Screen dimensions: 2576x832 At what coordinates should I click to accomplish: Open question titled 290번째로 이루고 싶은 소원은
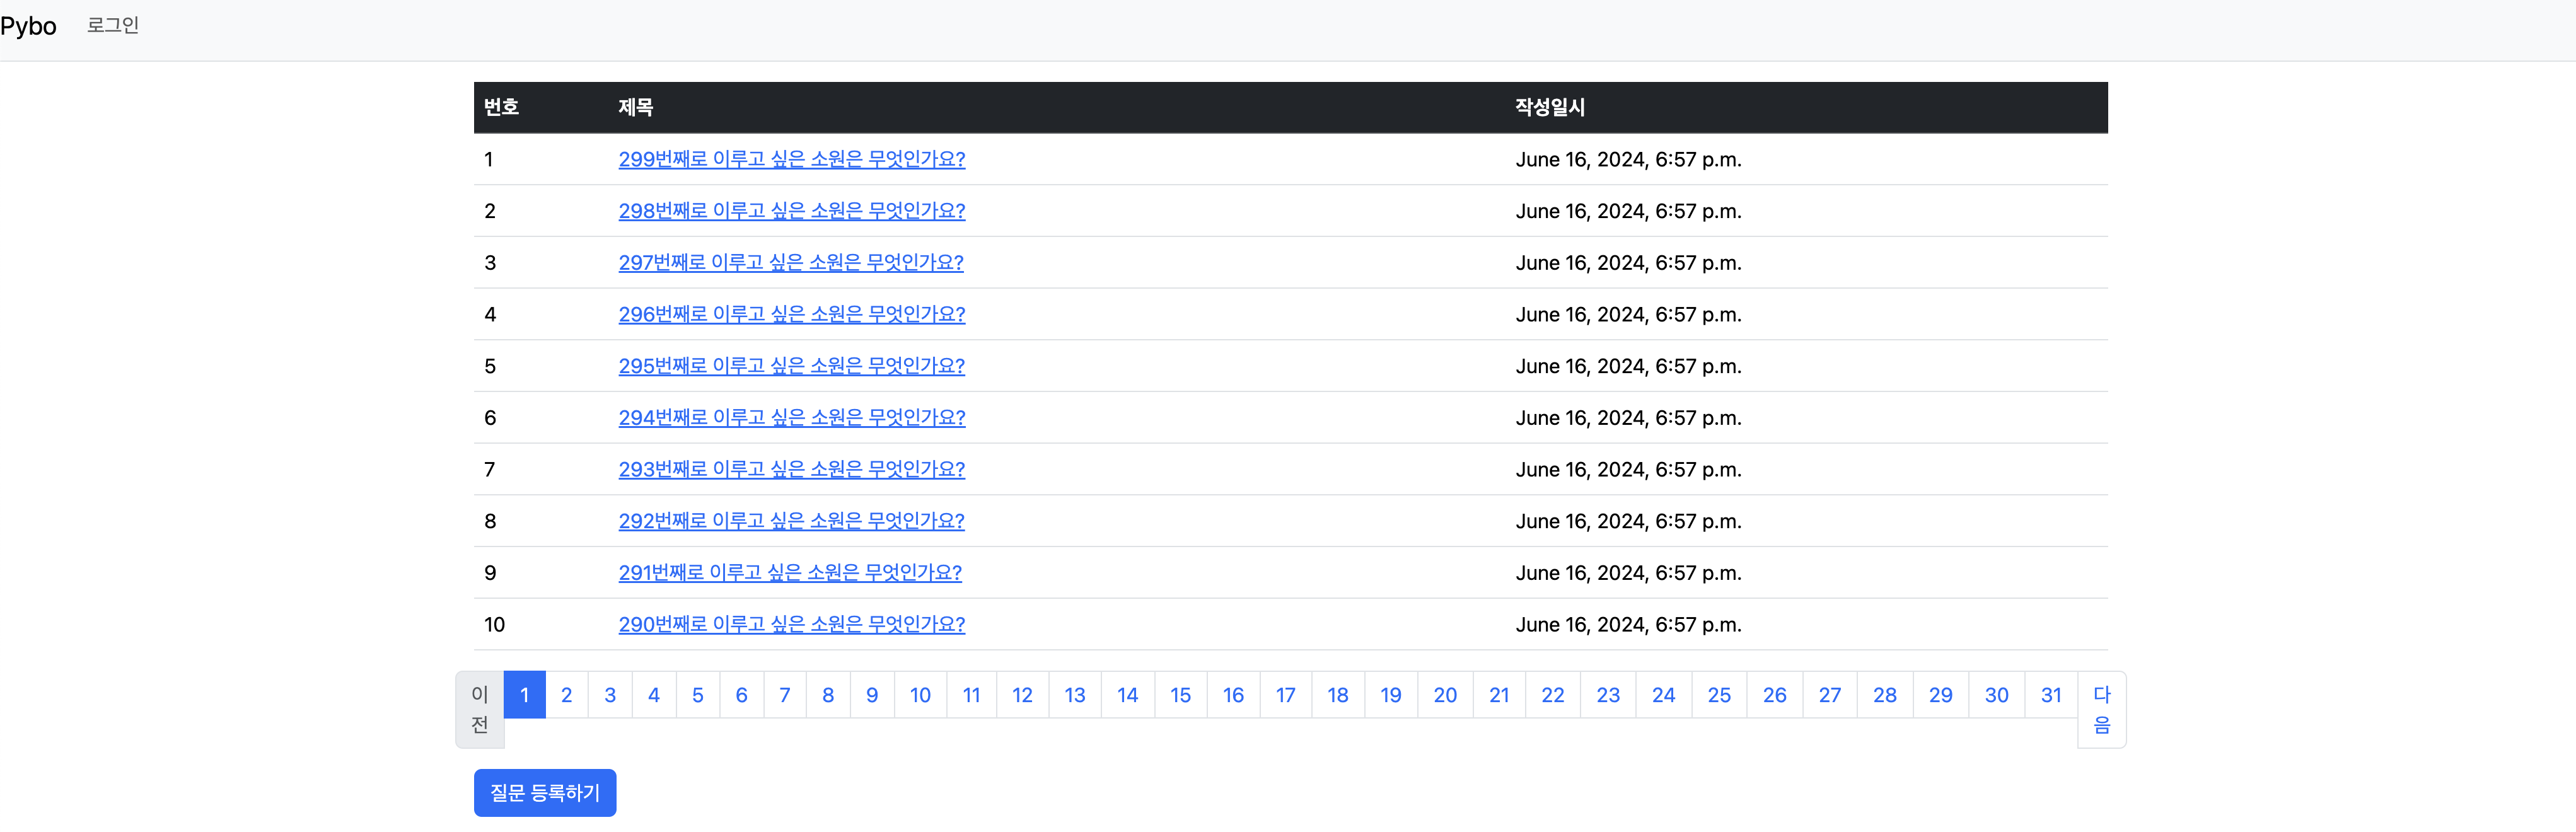pyautogui.click(x=791, y=624)
